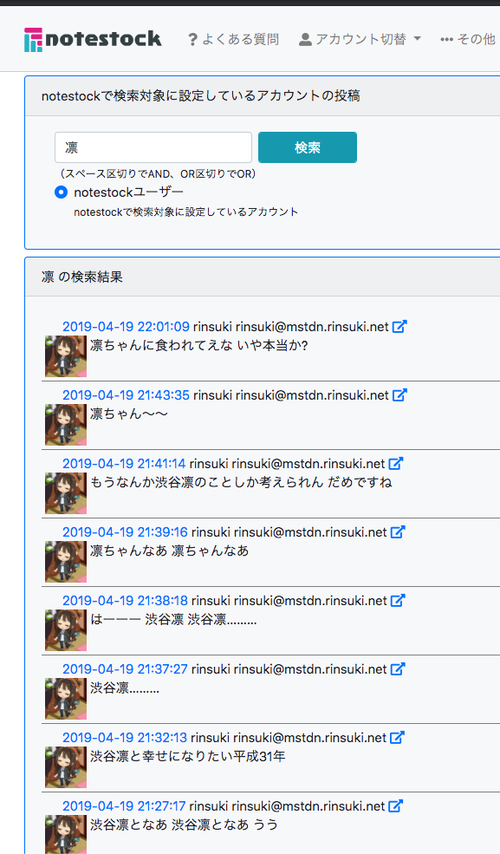Open external link for 21:41:14 post
Screen dimensions: 500x854
click(x=395, y=463)
